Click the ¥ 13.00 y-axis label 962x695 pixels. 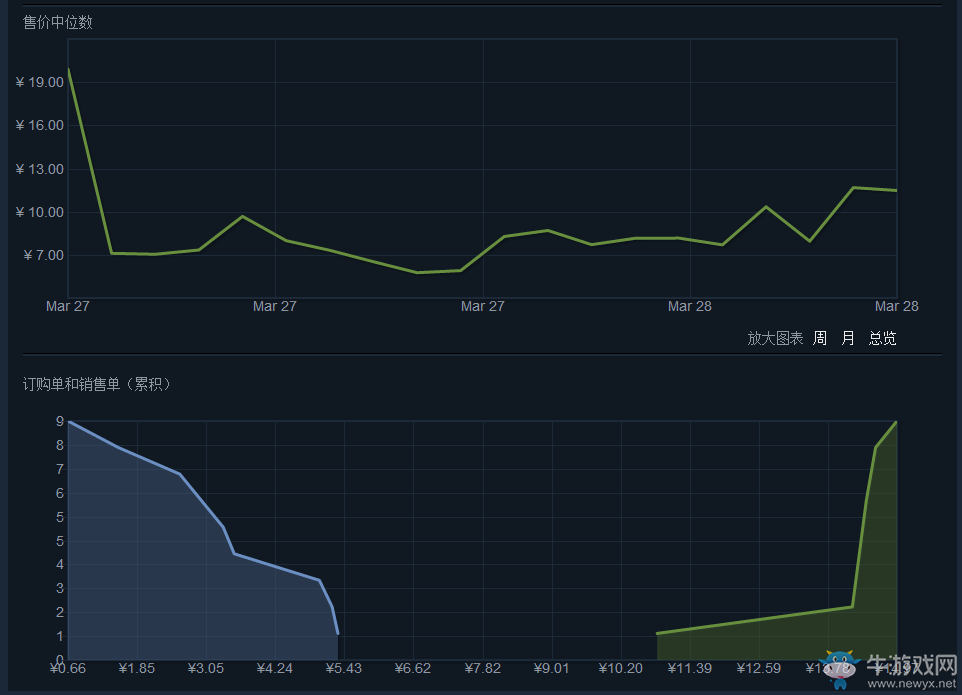point(40,169)
